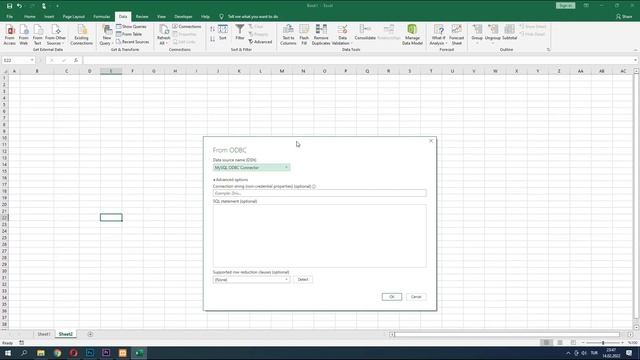Click the Tell me what you want box

249,17
